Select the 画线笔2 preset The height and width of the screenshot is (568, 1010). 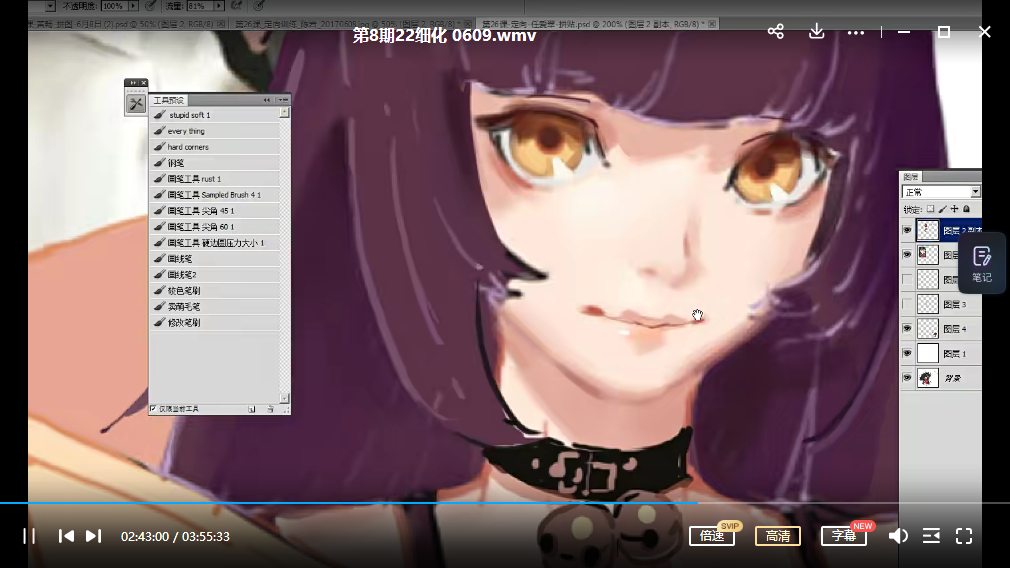point(215,274)
